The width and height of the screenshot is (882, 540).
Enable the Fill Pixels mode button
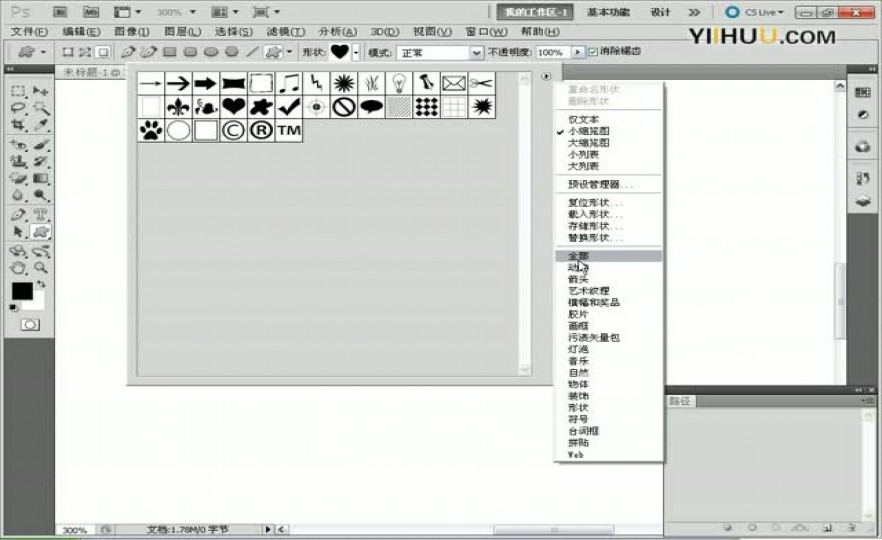(x=103, y=52)
